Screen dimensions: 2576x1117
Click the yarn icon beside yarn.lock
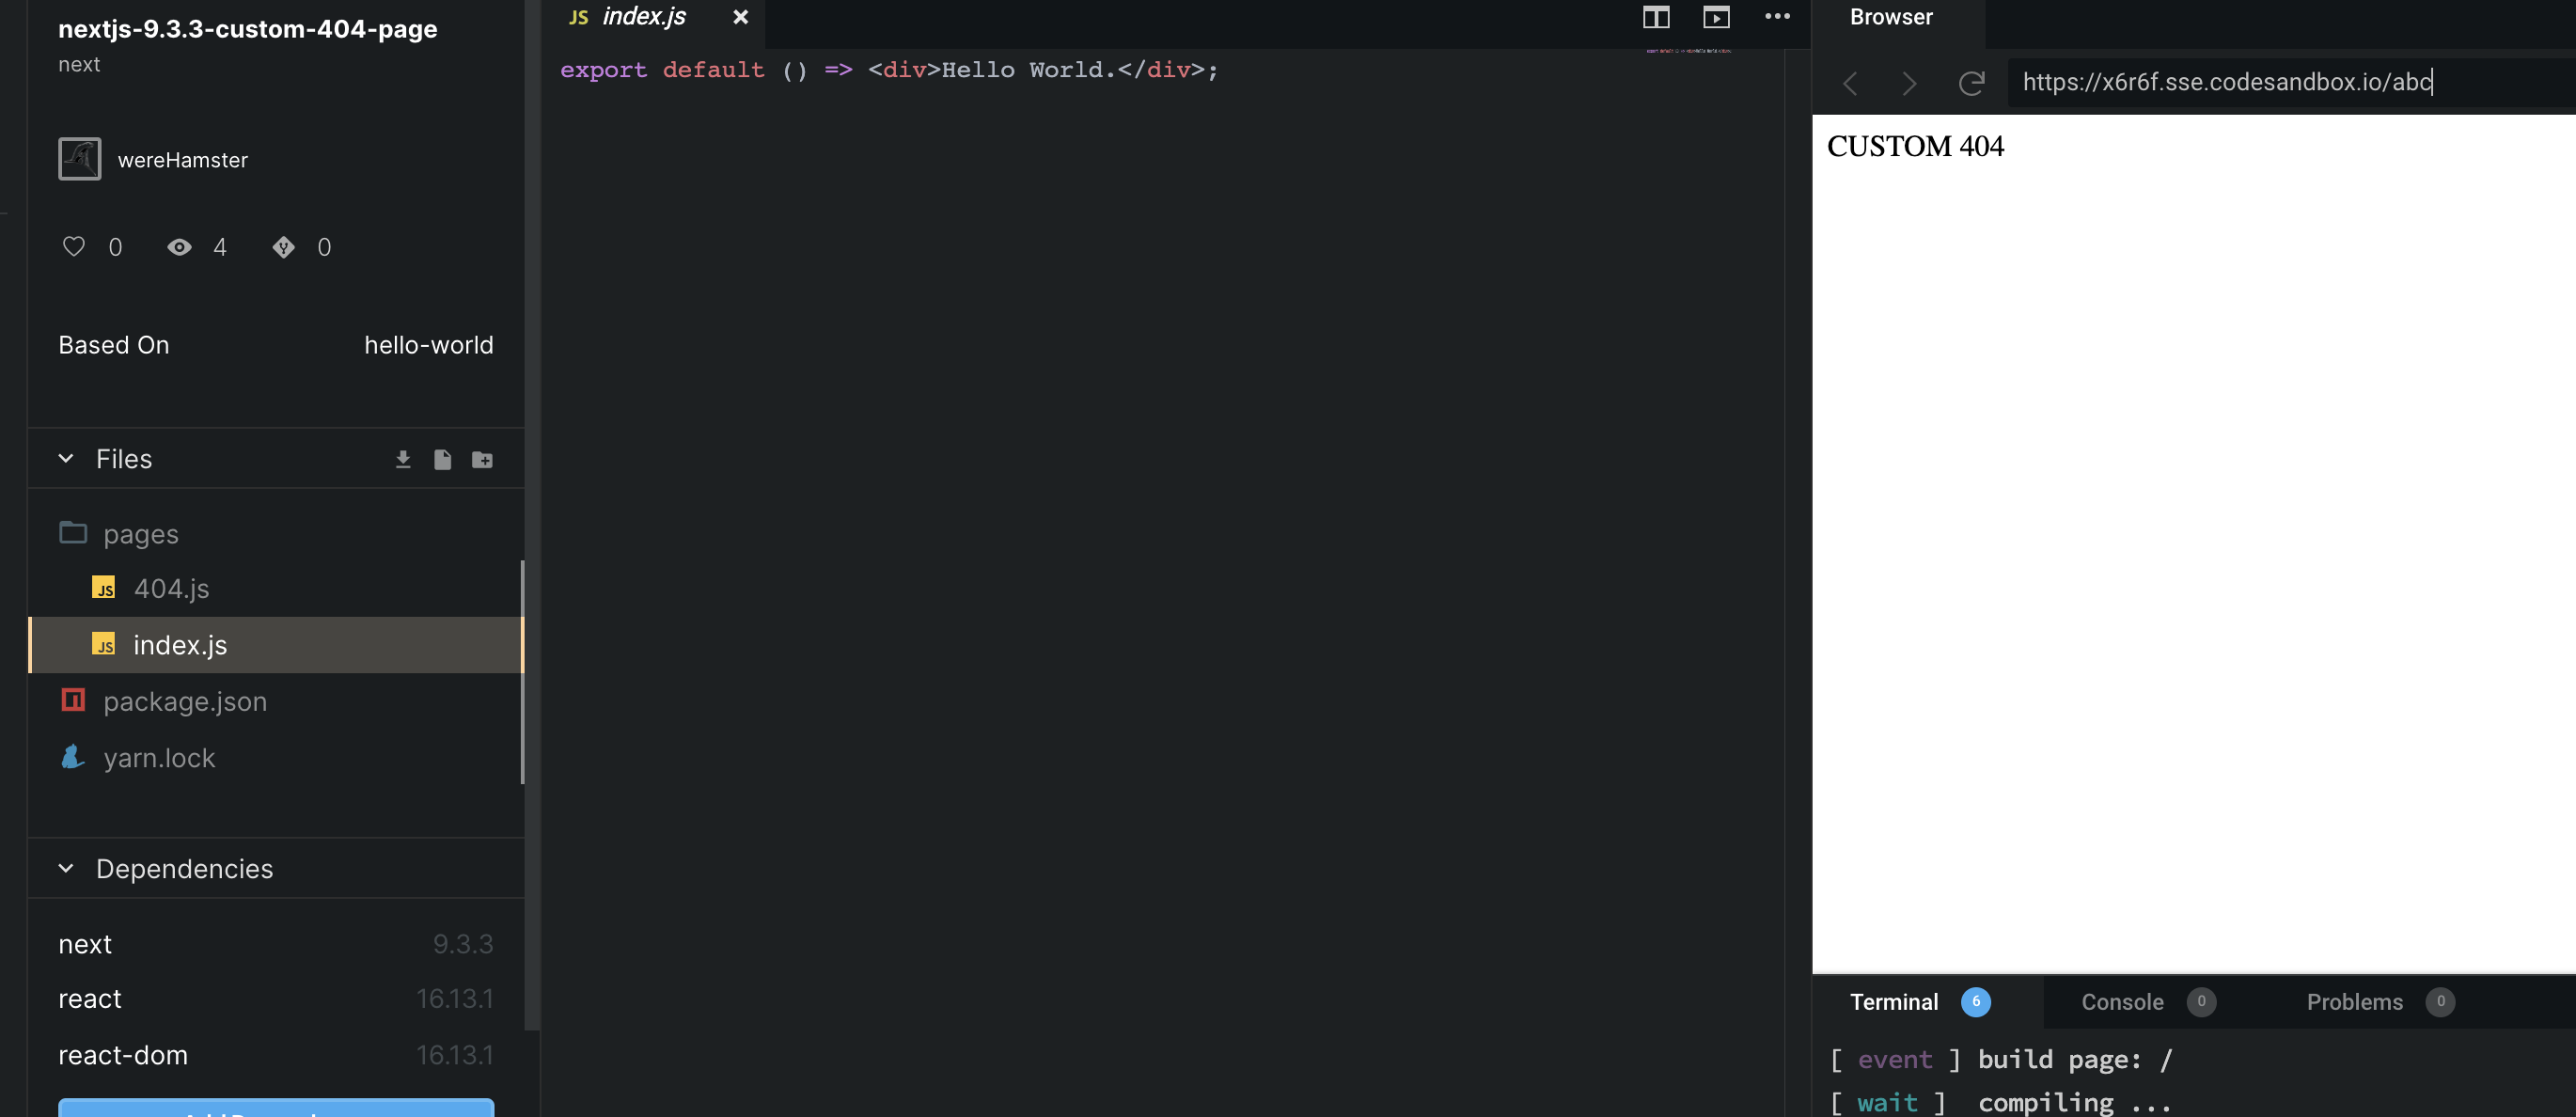tap(72, 756)
